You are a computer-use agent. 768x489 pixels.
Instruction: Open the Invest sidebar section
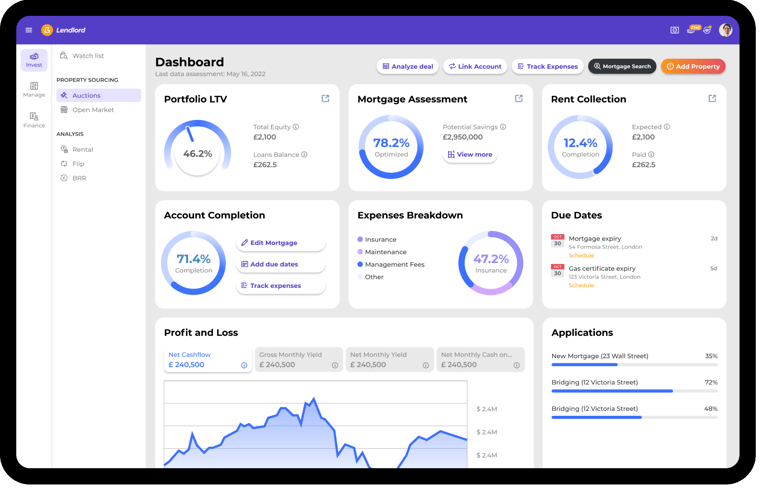pos(34,60)
